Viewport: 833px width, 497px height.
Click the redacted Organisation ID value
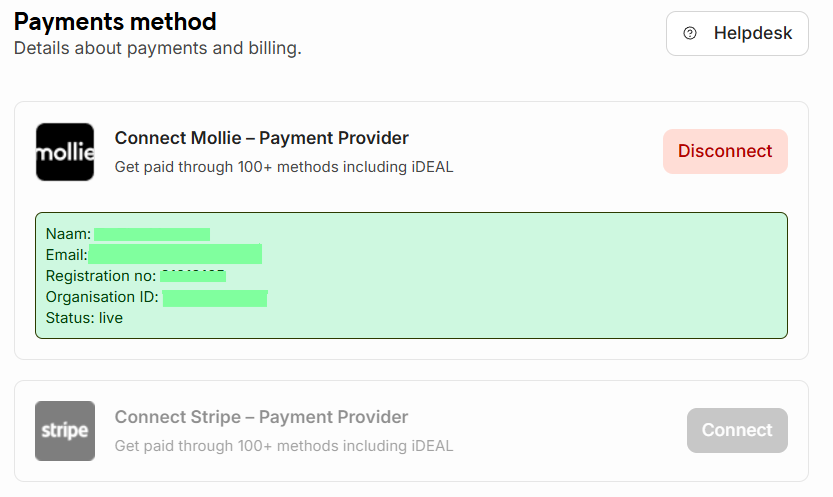coord(215,298)
